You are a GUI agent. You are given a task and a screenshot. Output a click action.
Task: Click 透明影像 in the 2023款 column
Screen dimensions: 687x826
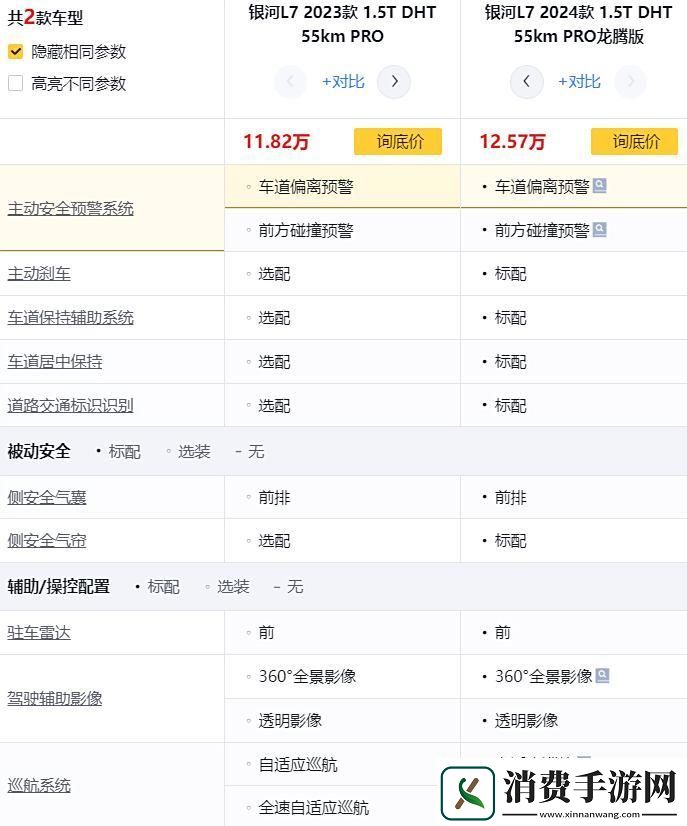290,721
